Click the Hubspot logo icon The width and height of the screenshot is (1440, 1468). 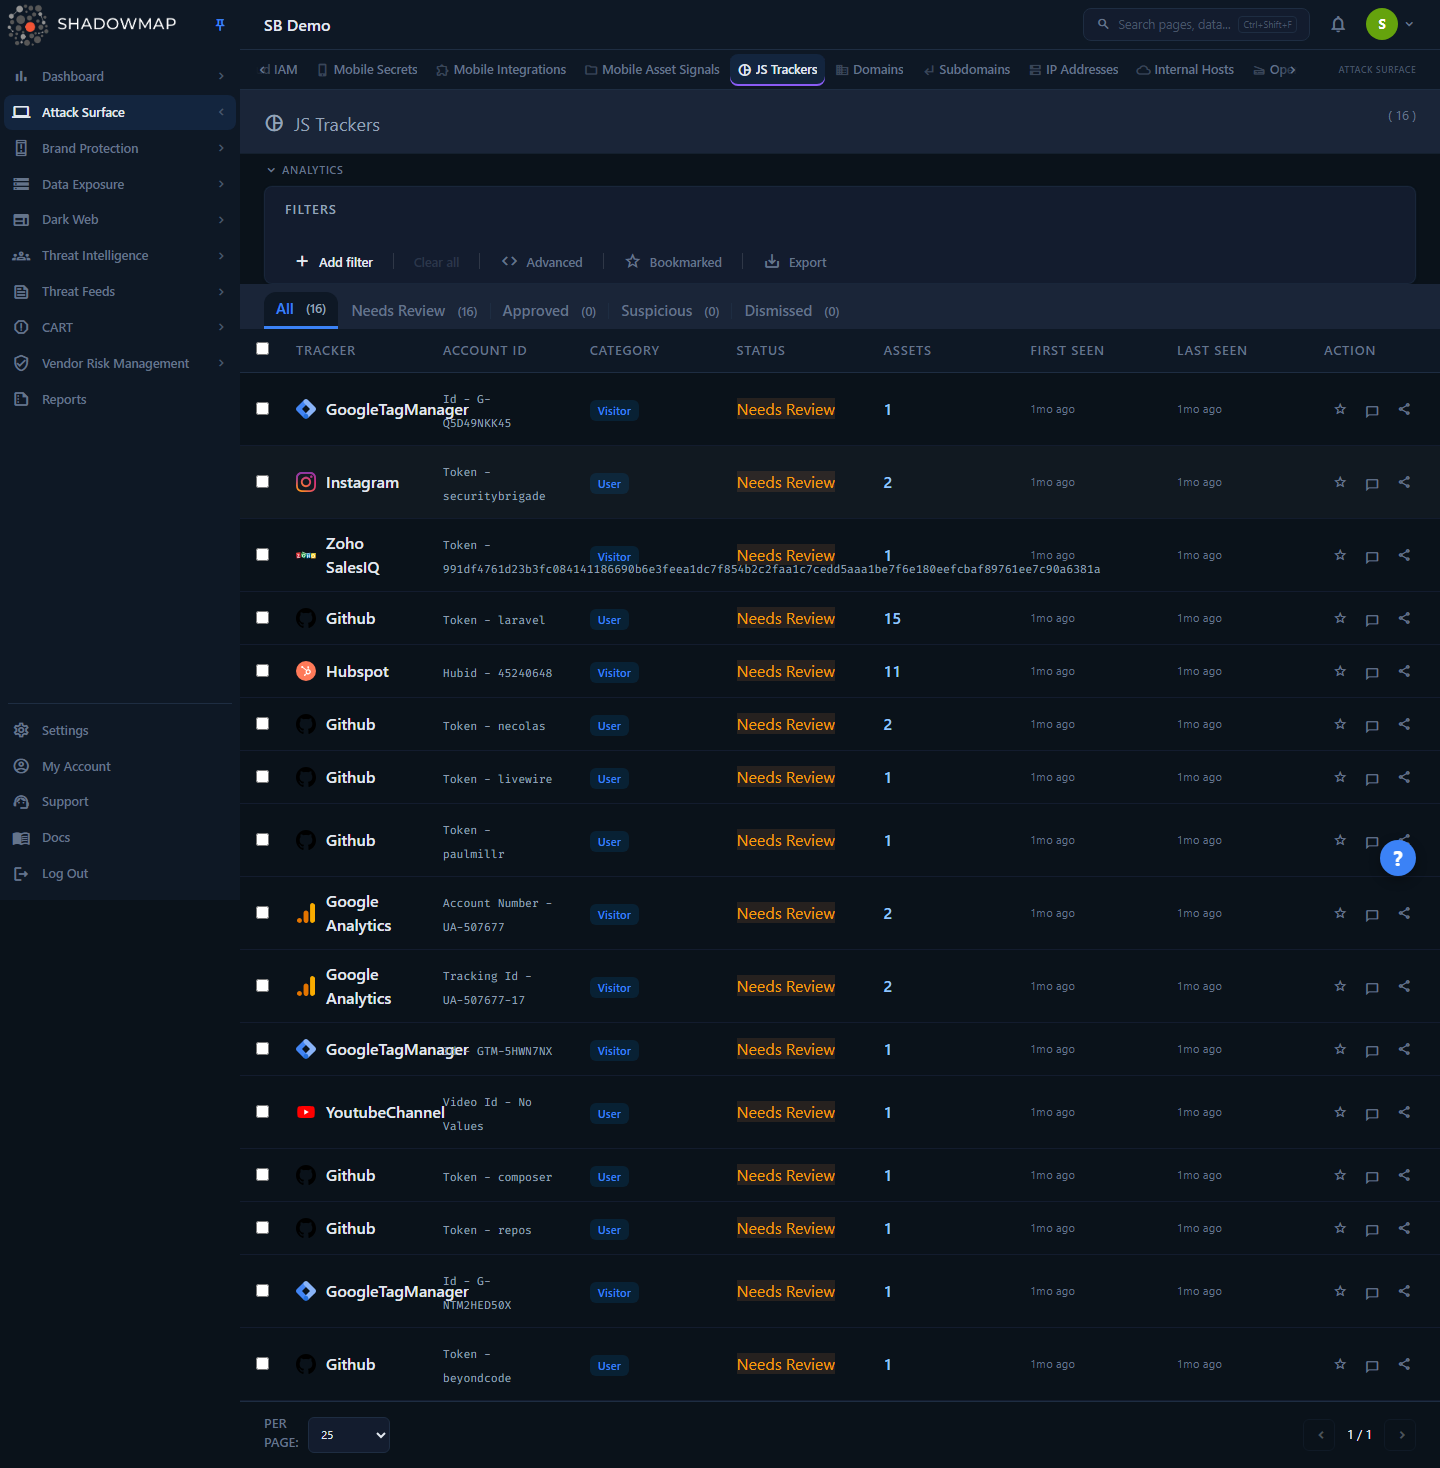306,671
